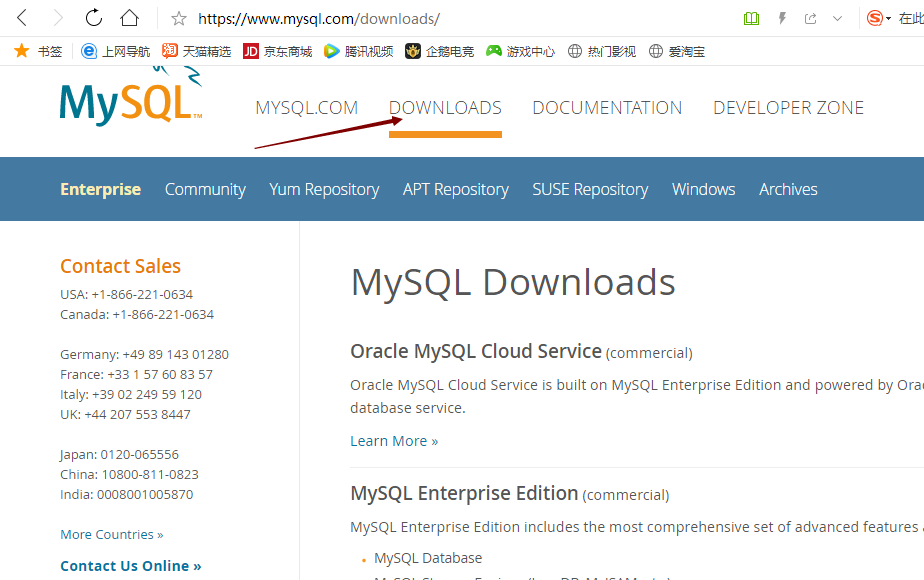Open the 天猫精选 bookmark
Screen dimensions: 924x580
[x=196, y=51]
